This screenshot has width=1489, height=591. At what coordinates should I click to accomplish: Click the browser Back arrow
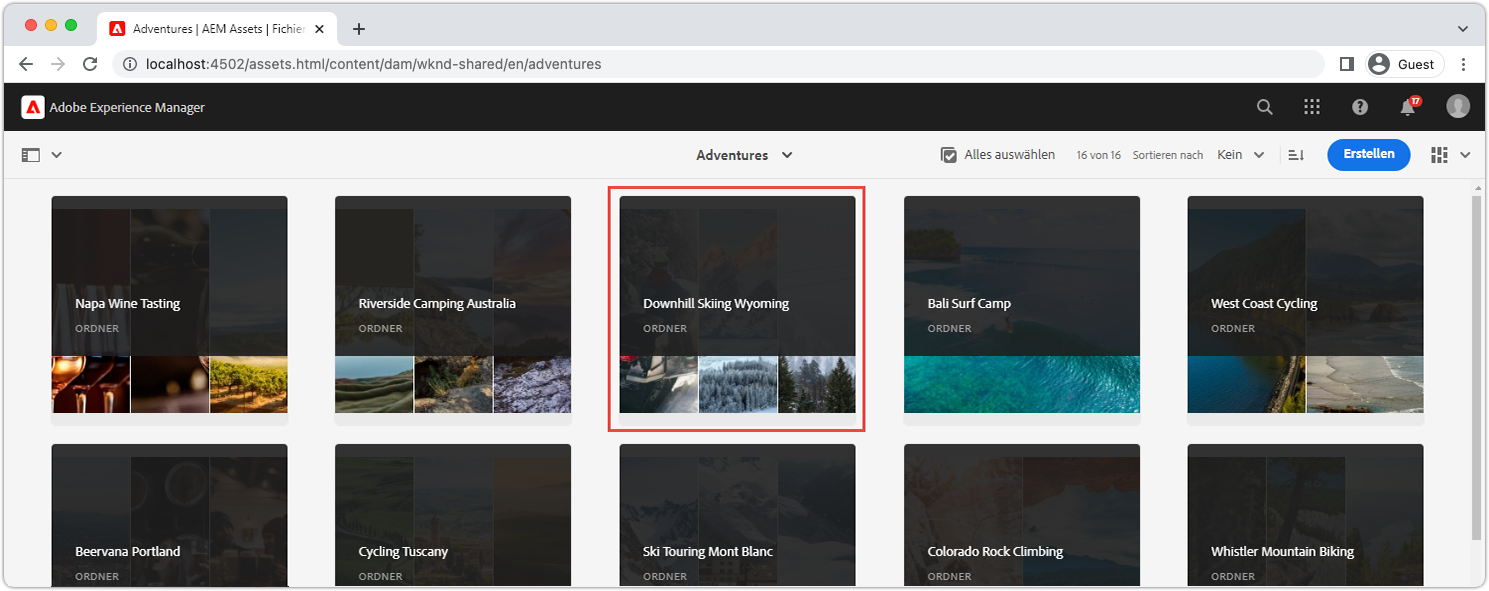coord(26,64)
